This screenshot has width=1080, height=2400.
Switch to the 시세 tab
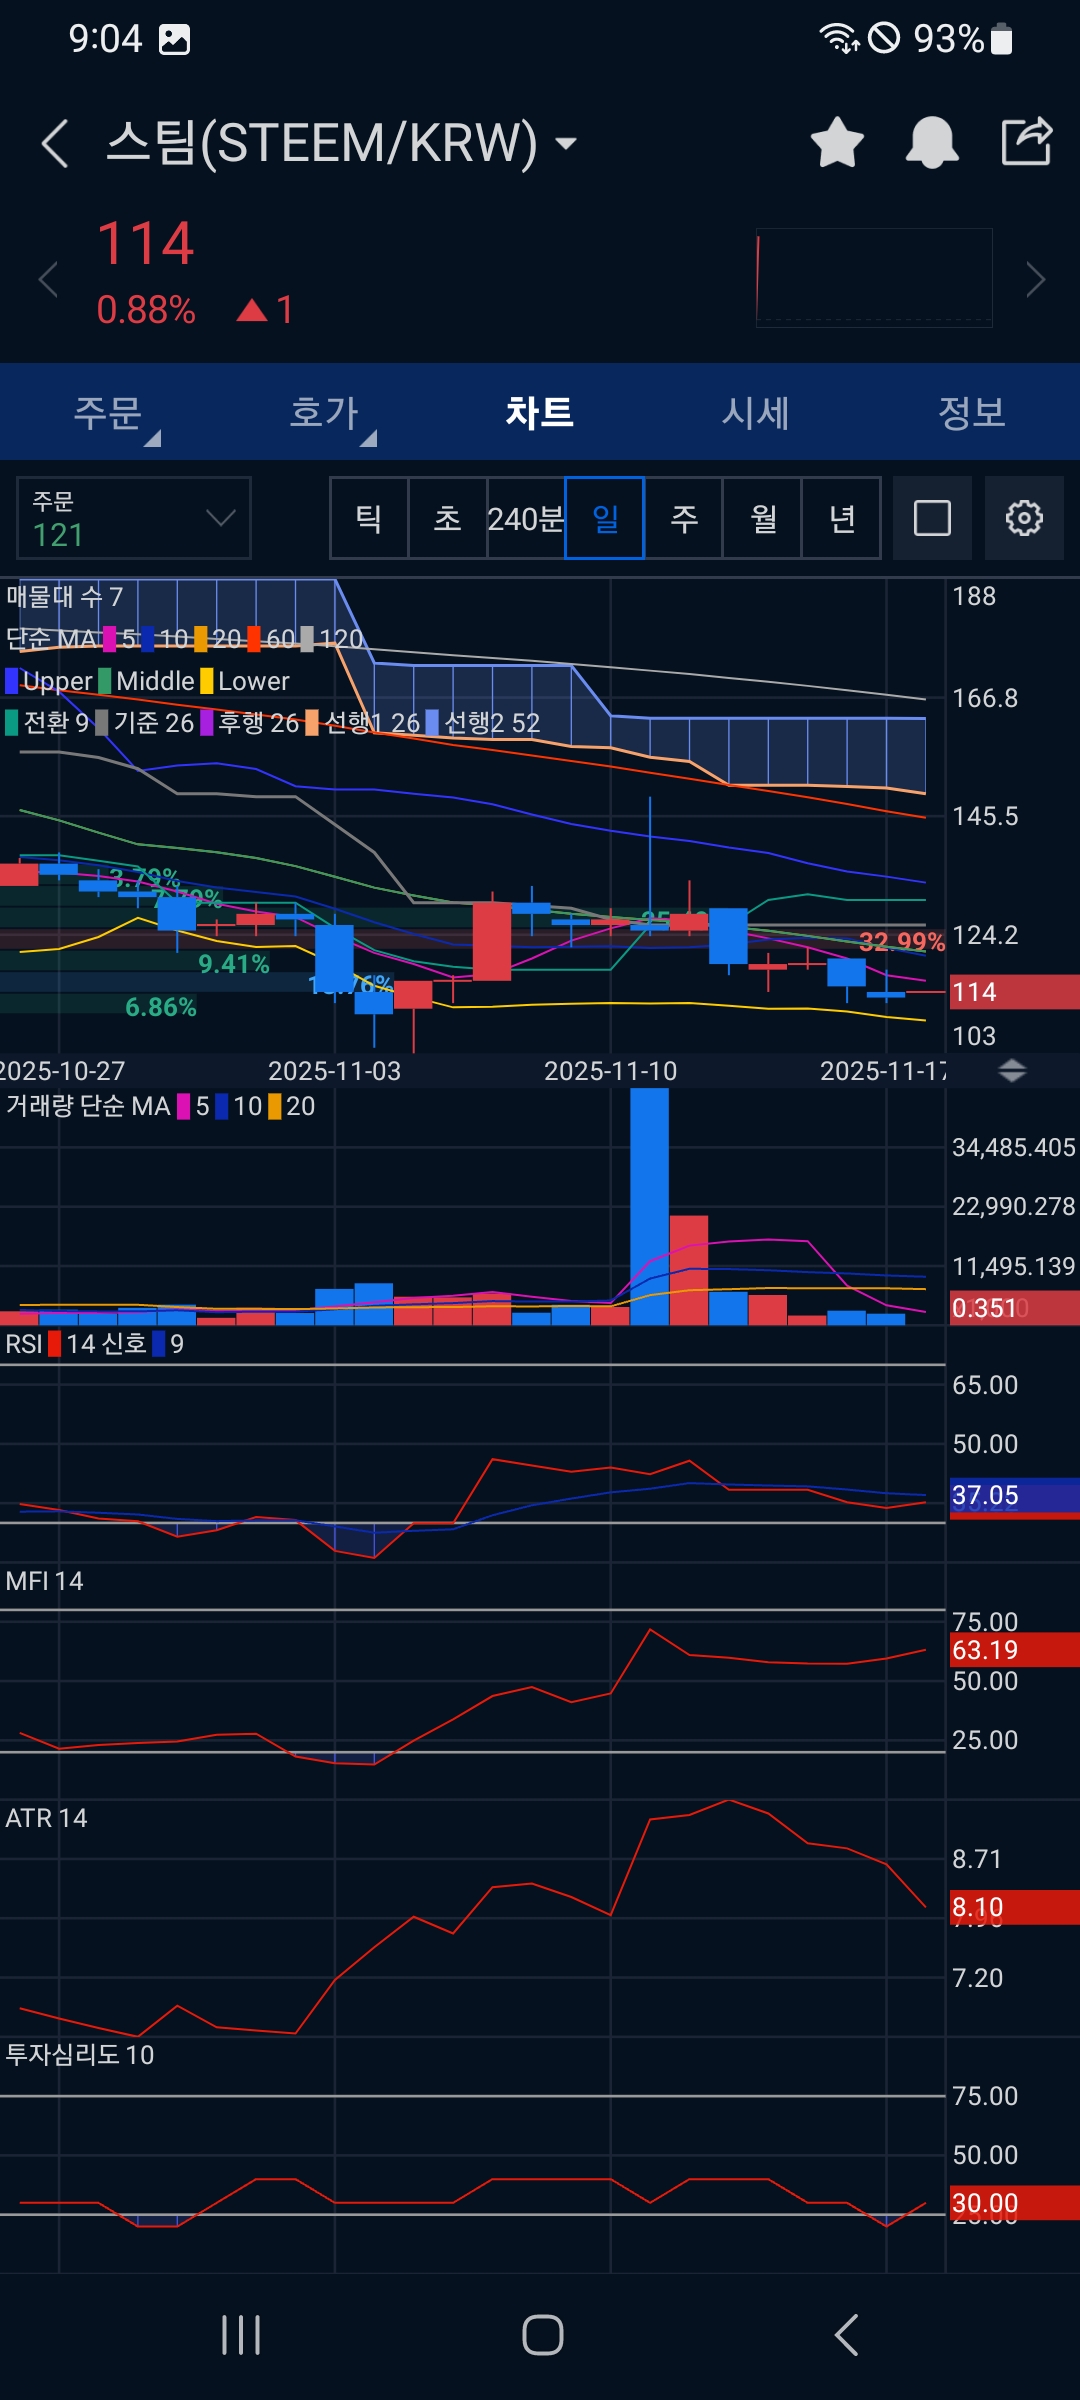(x=756, y=412)
